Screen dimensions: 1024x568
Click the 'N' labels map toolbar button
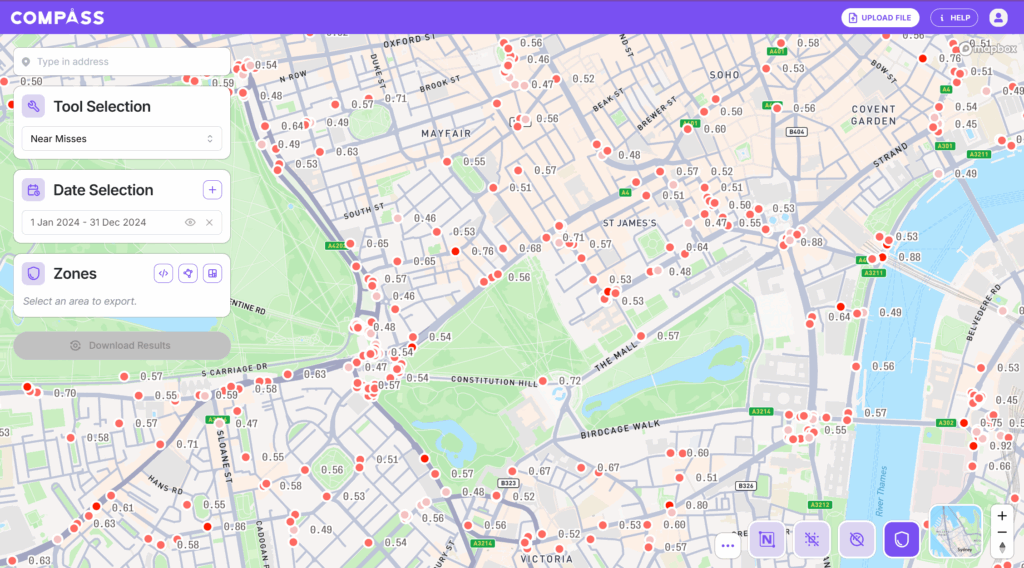coord(766,540)
